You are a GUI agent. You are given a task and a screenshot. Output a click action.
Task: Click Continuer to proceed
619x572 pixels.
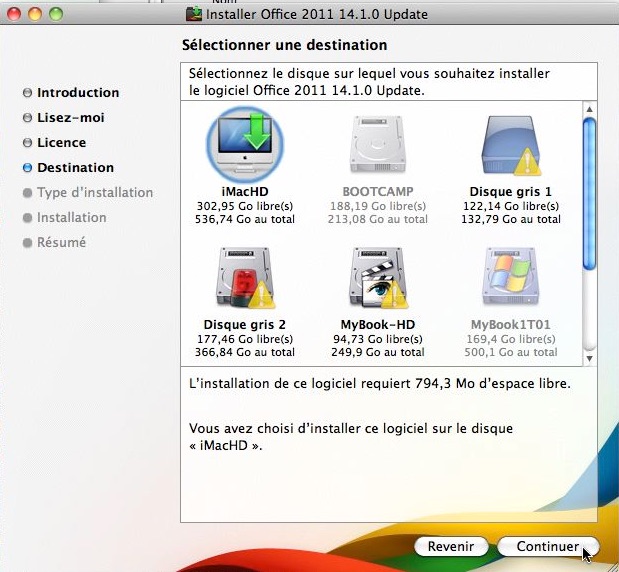point(548,546)
